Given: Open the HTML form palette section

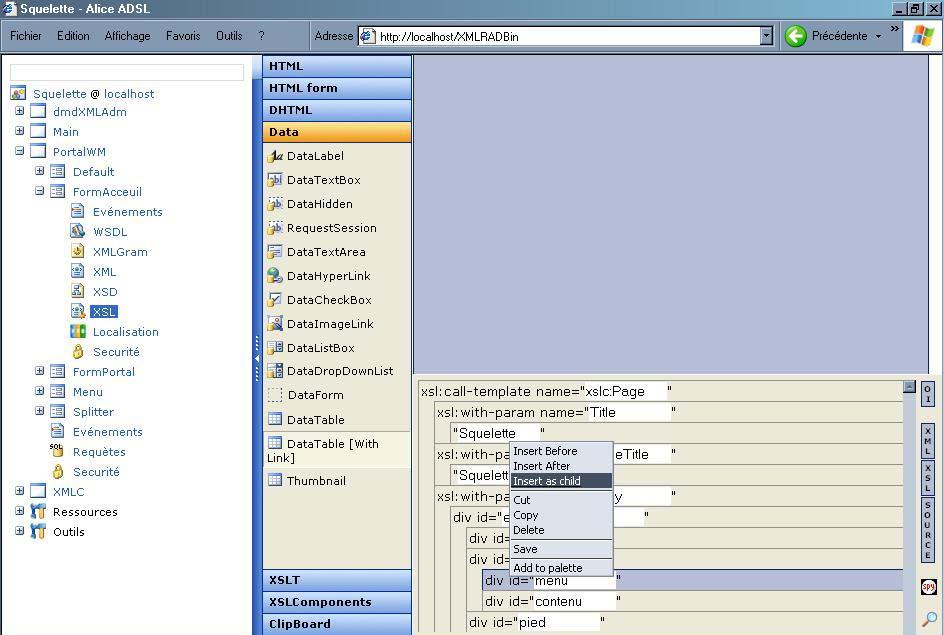Looking at the screenshot, I should coord(336,88).
